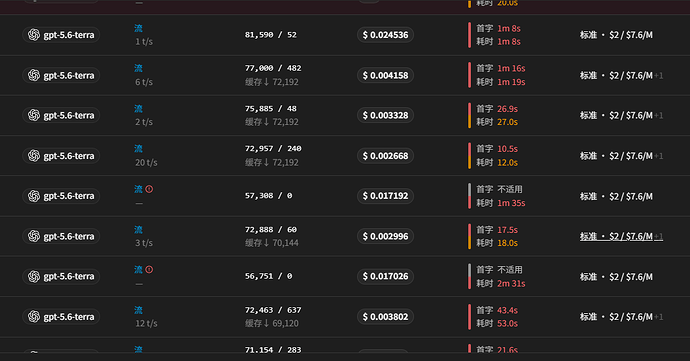Click the 缓存 72,192 value under 77,000 / 482
The height and width of the screenshot is (361, 690).
point(272,82)
